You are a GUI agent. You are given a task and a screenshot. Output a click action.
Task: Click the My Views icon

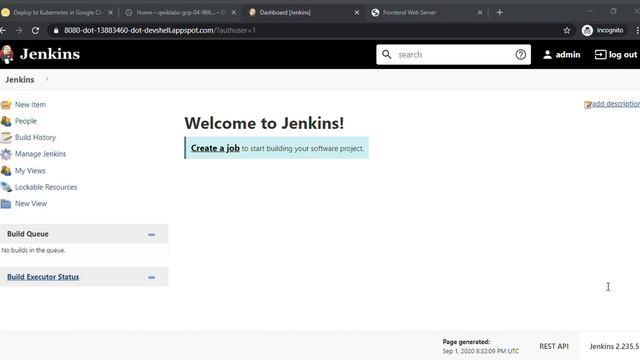(6, 171)
